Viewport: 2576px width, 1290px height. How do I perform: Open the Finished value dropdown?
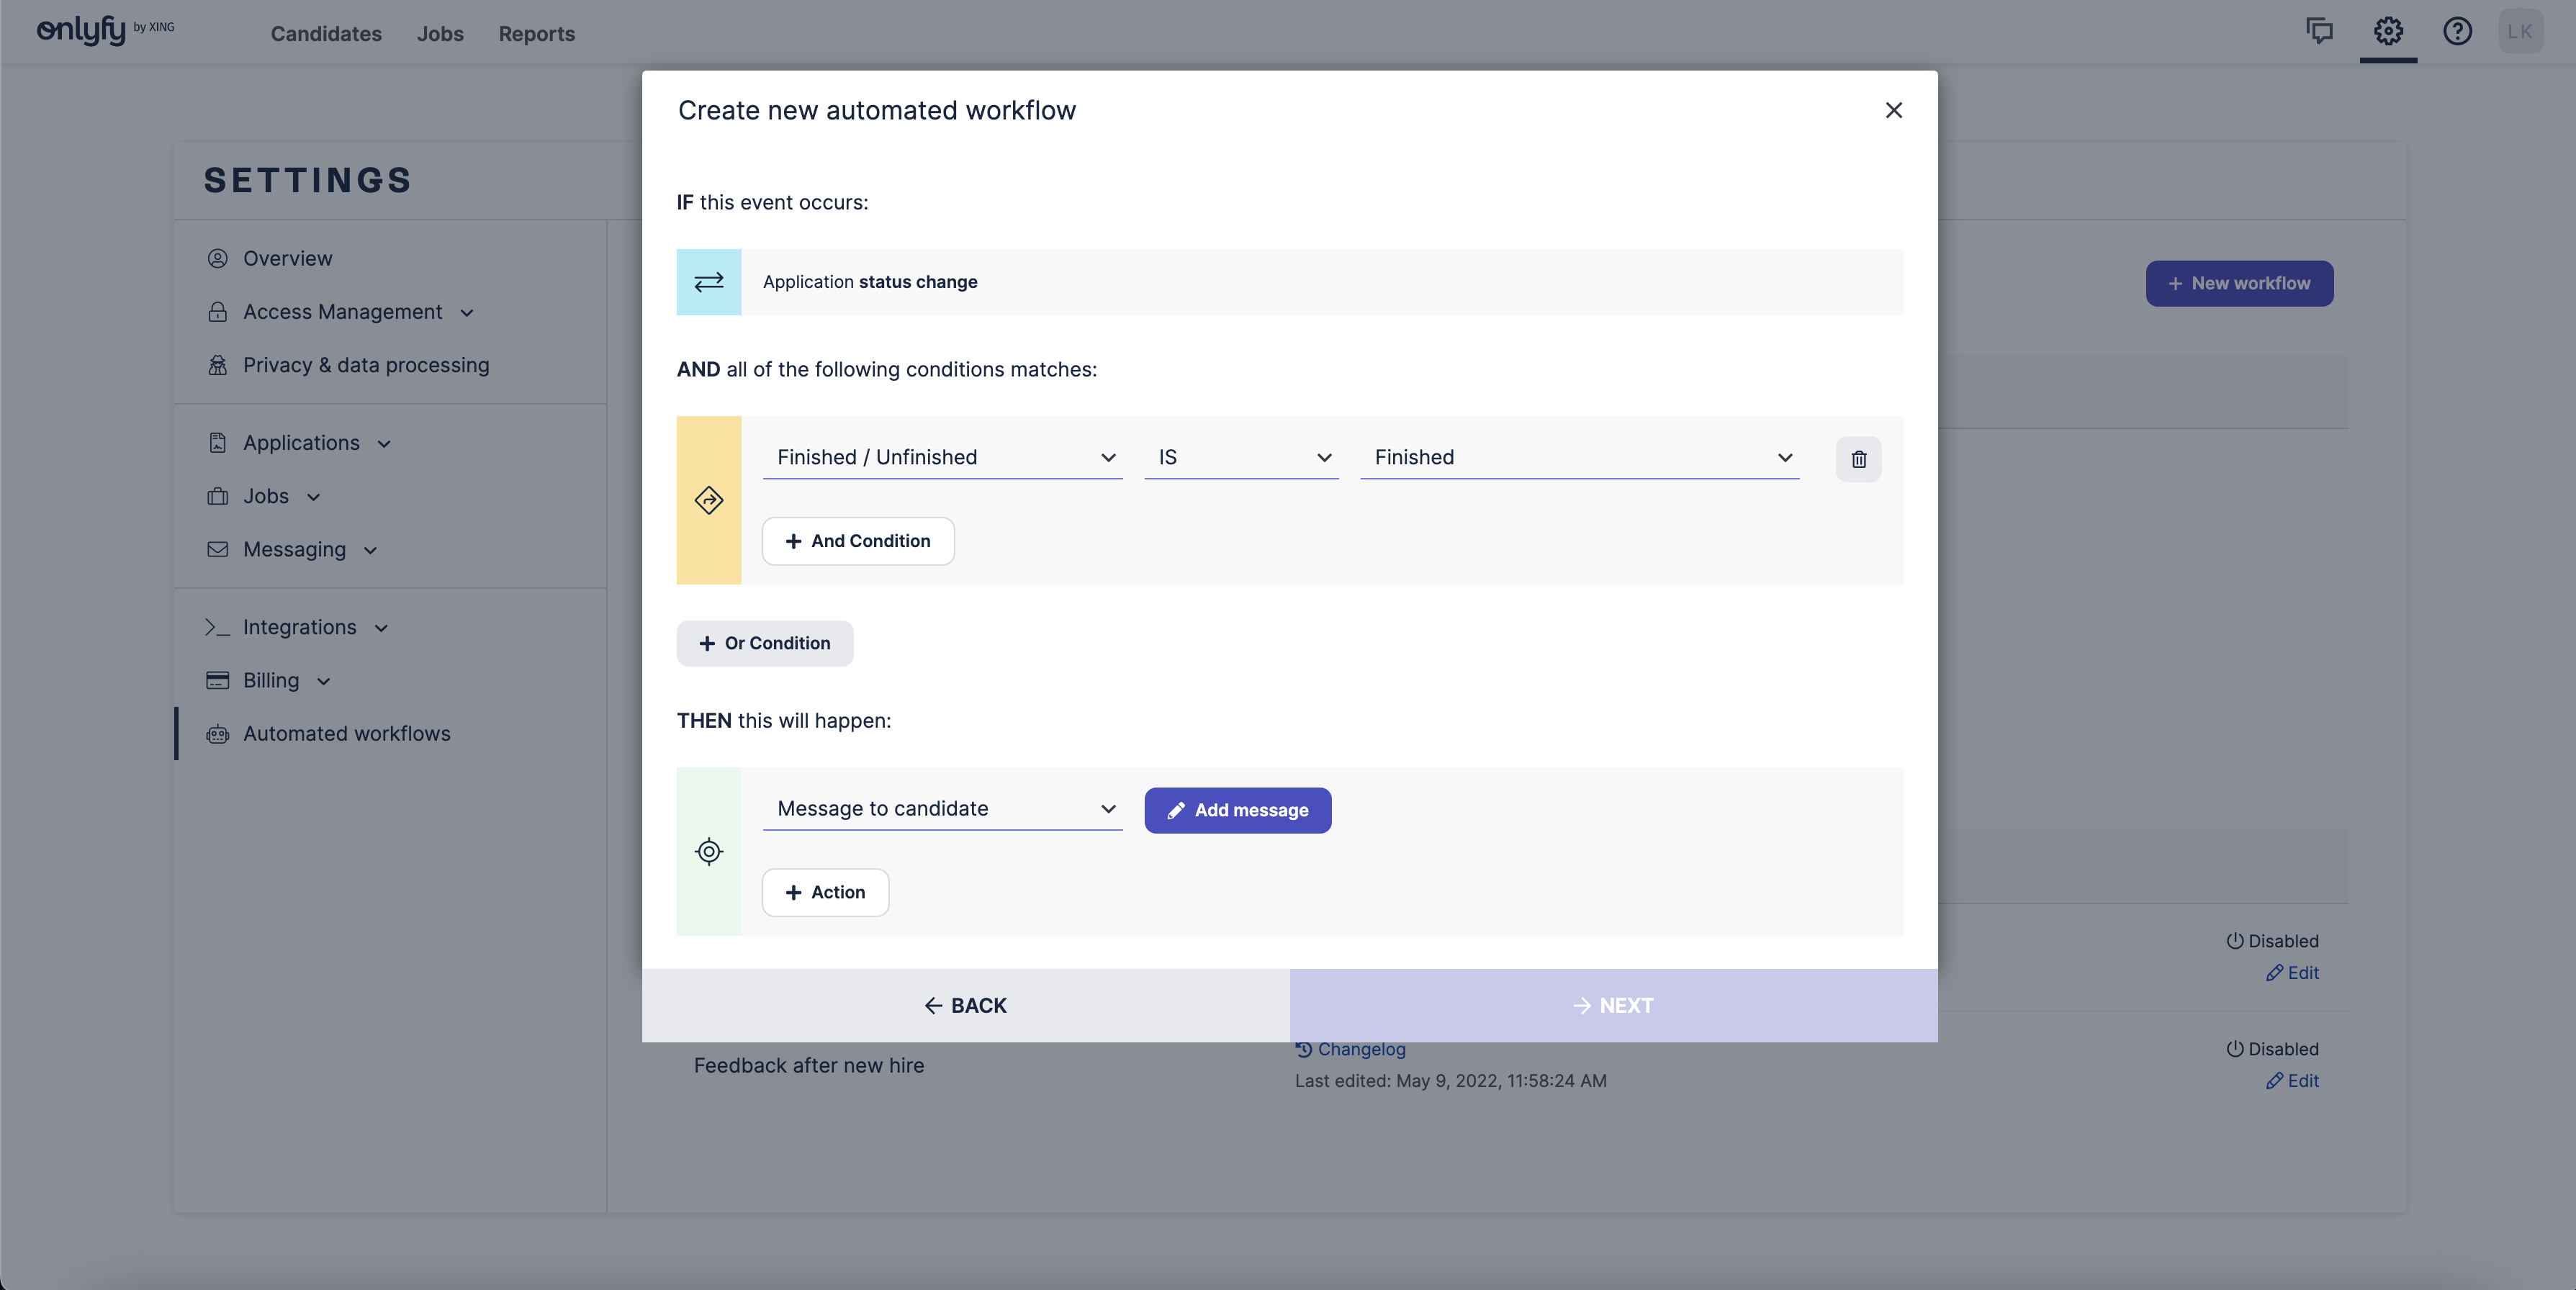pyautogui.click(x=1579, y=457)
